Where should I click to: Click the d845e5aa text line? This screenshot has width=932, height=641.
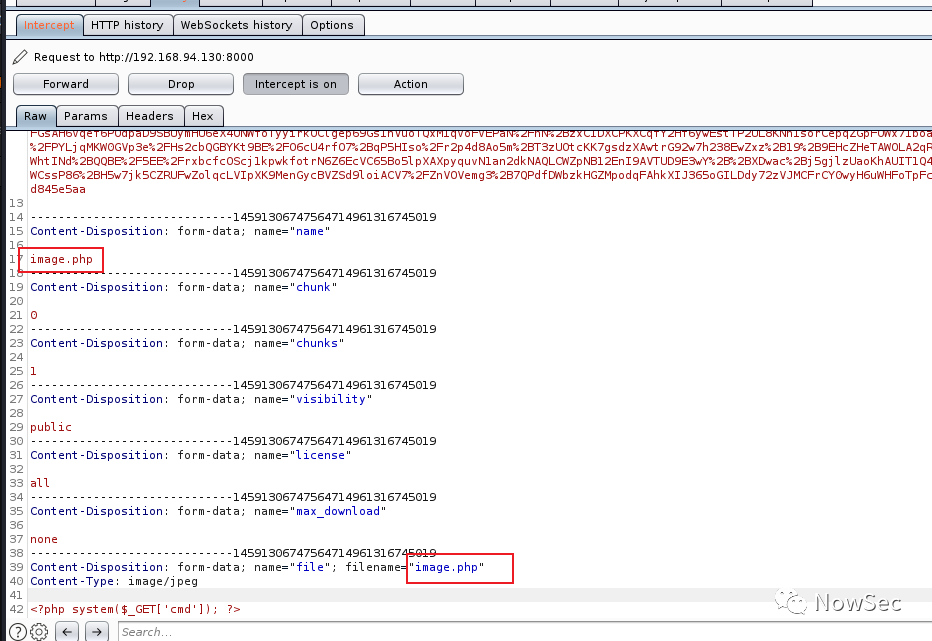click(58, 189)
